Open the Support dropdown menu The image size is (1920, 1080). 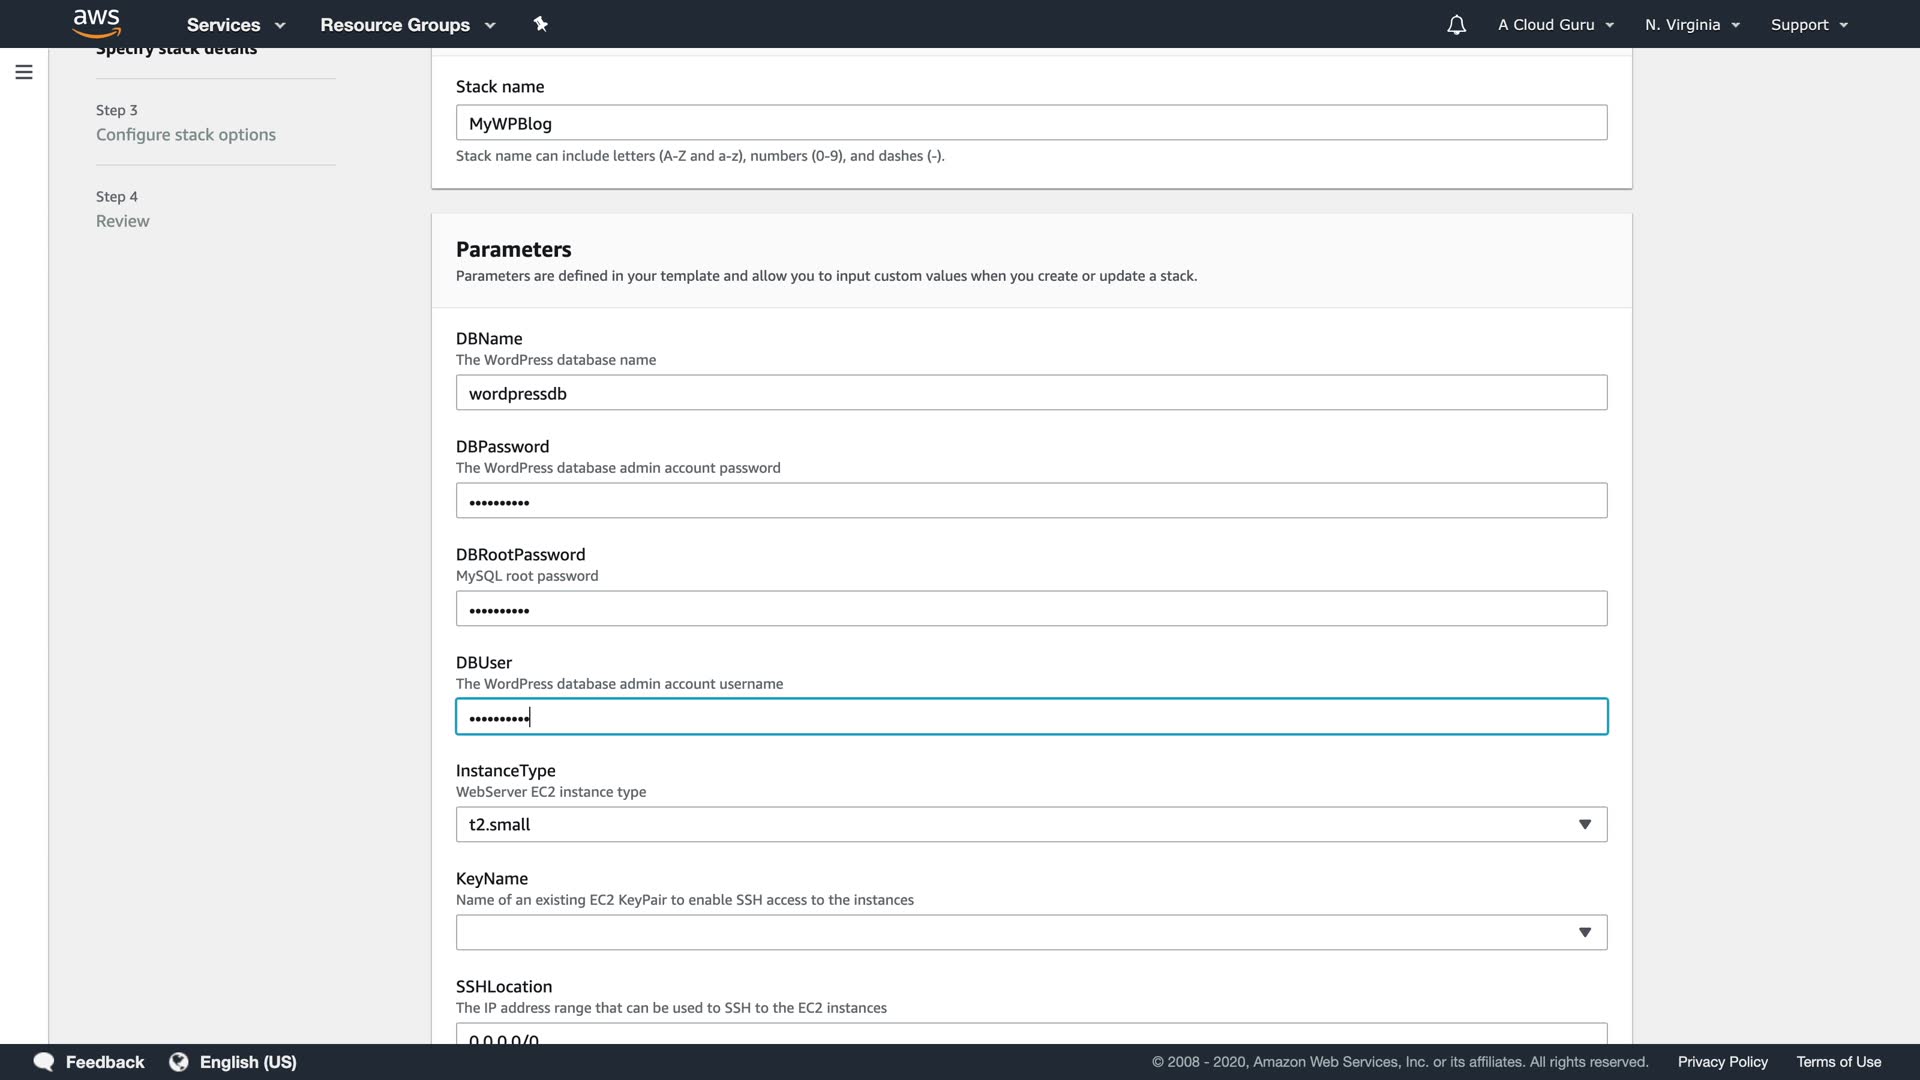coord(1808,25)
